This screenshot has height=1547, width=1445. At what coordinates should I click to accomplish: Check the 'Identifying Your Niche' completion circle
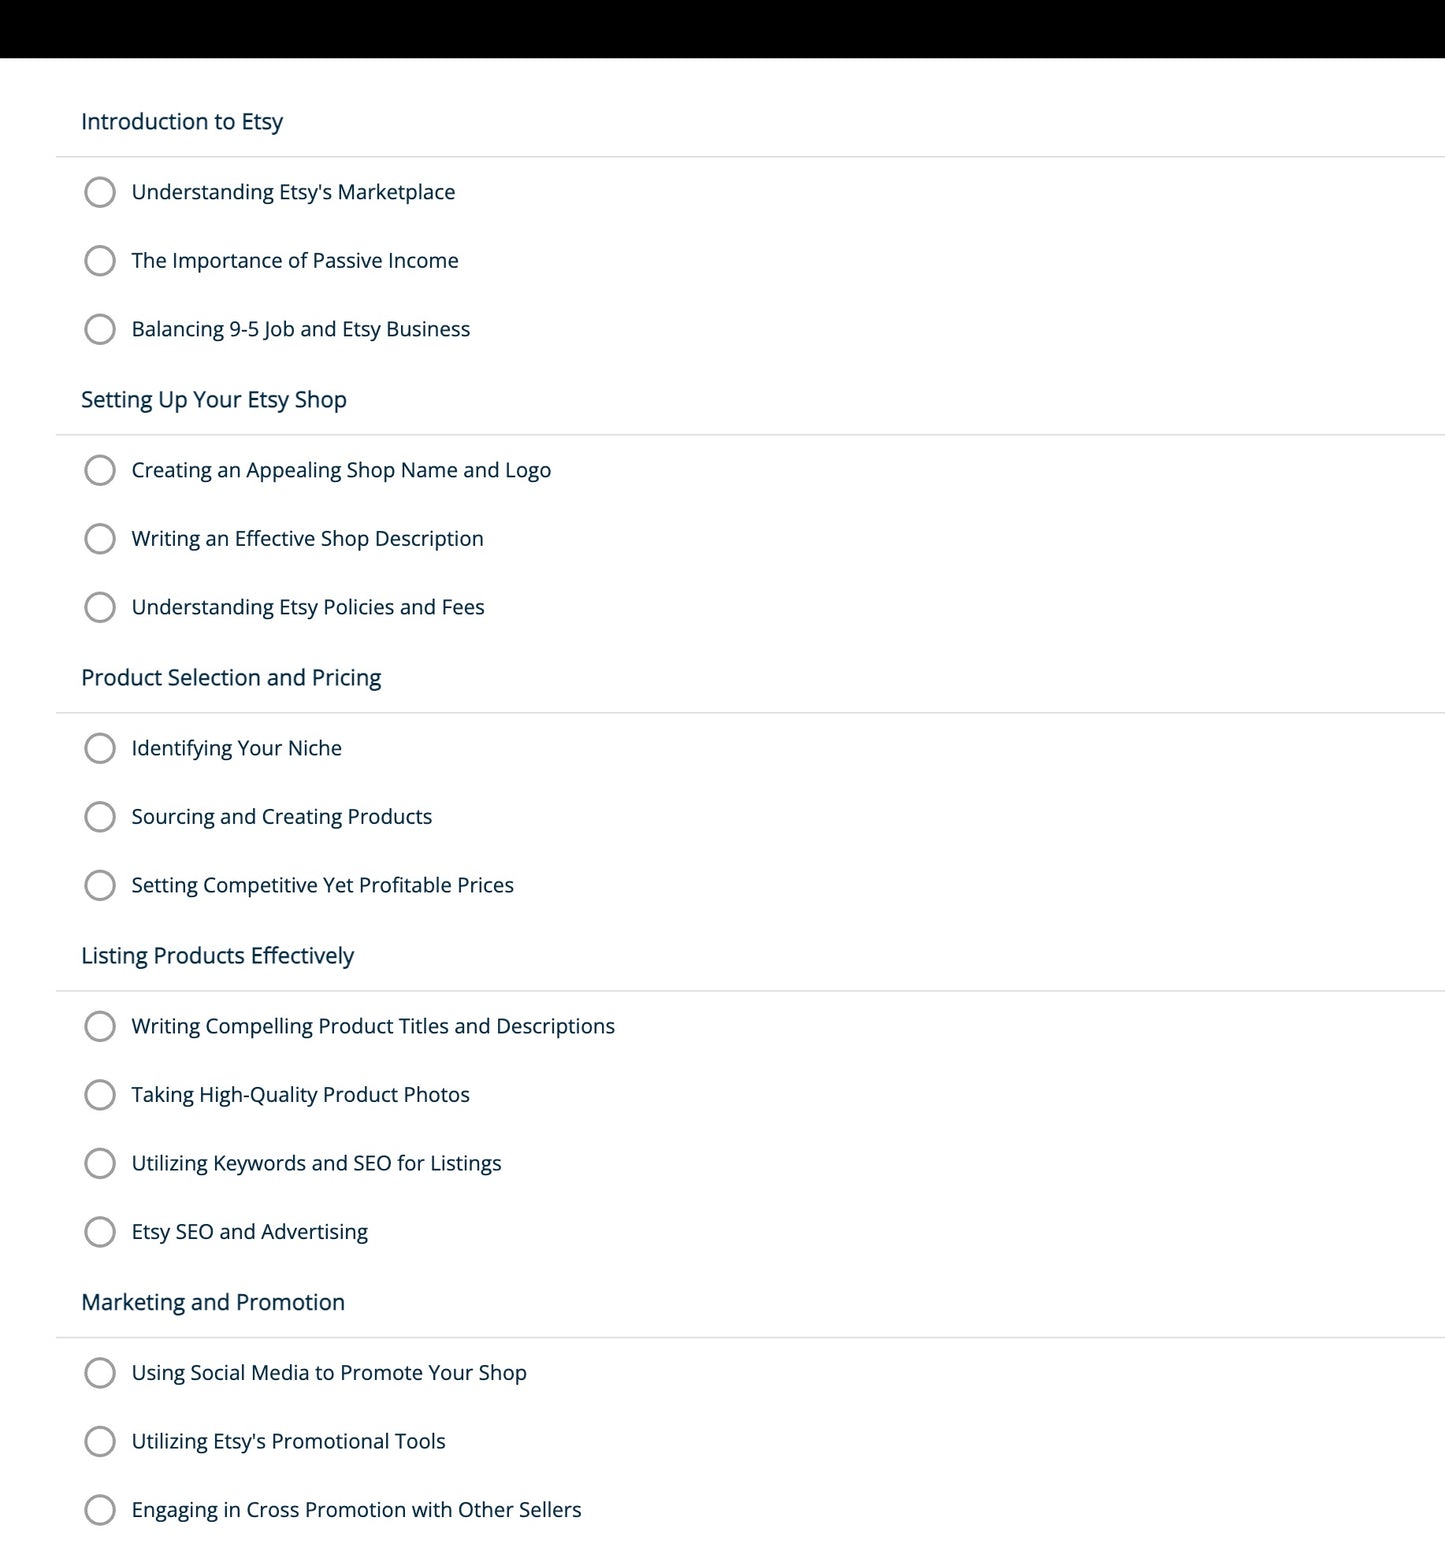(100, 748)
